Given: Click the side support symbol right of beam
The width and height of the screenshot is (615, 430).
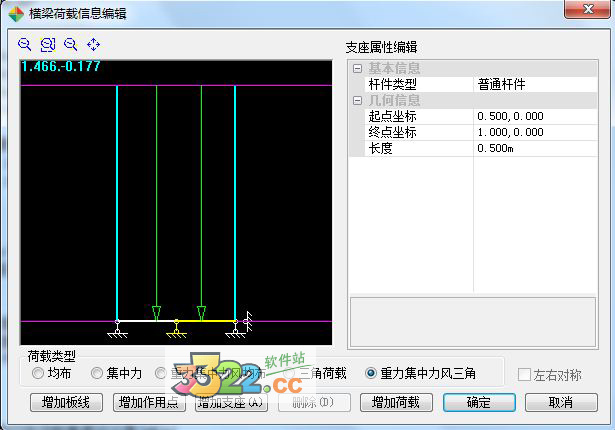Looking at the screenshot, I should [247, 321].
